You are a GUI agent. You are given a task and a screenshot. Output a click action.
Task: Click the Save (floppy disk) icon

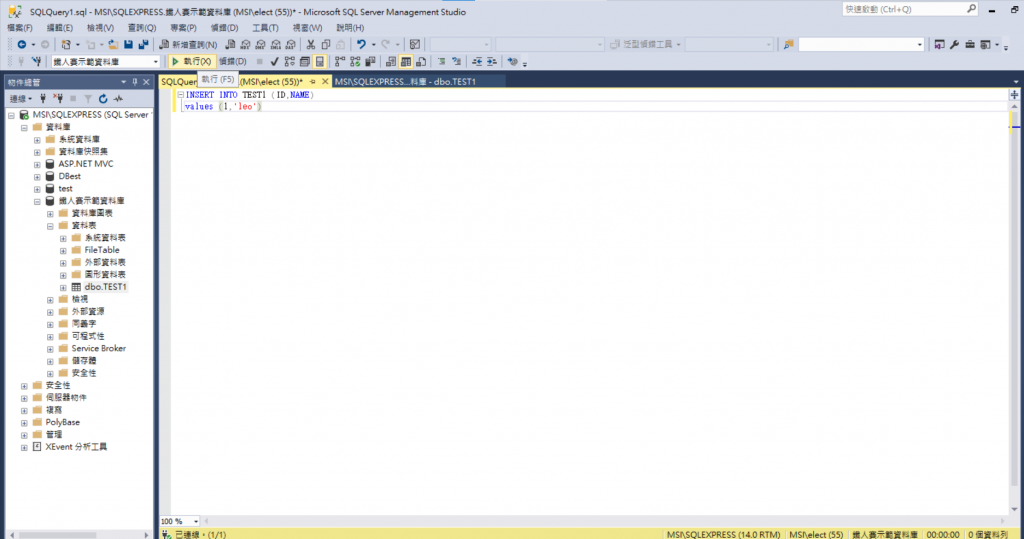pyautogui.click(x=129, y=44)
